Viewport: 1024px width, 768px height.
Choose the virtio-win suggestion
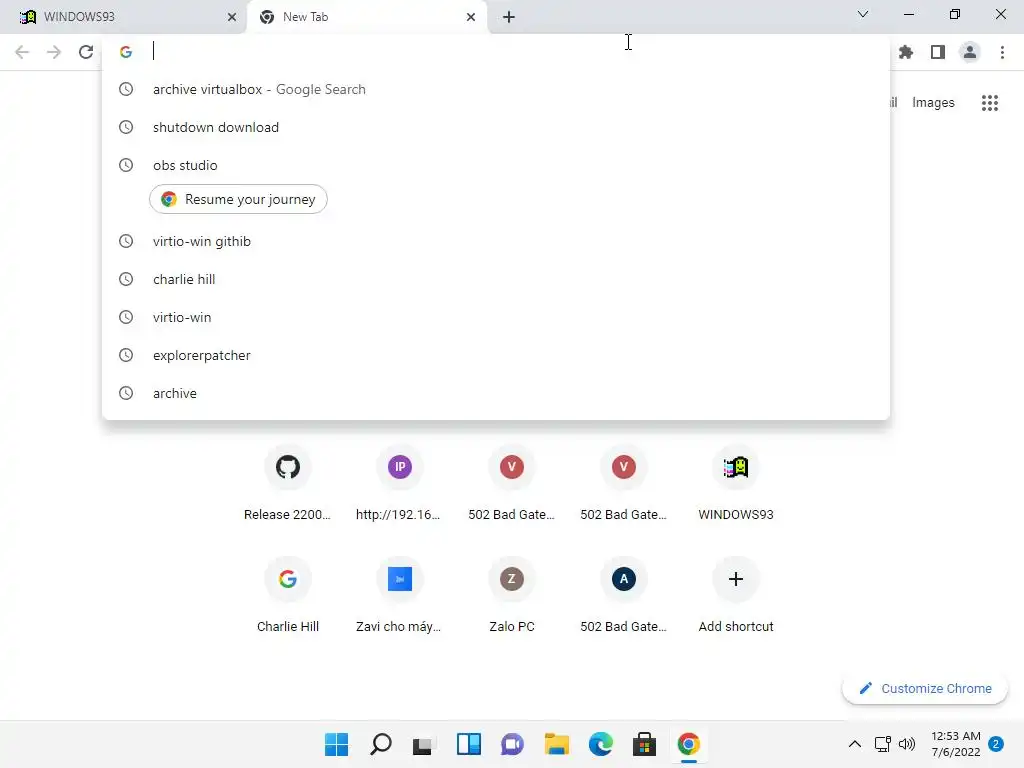[x=496, y=317]
